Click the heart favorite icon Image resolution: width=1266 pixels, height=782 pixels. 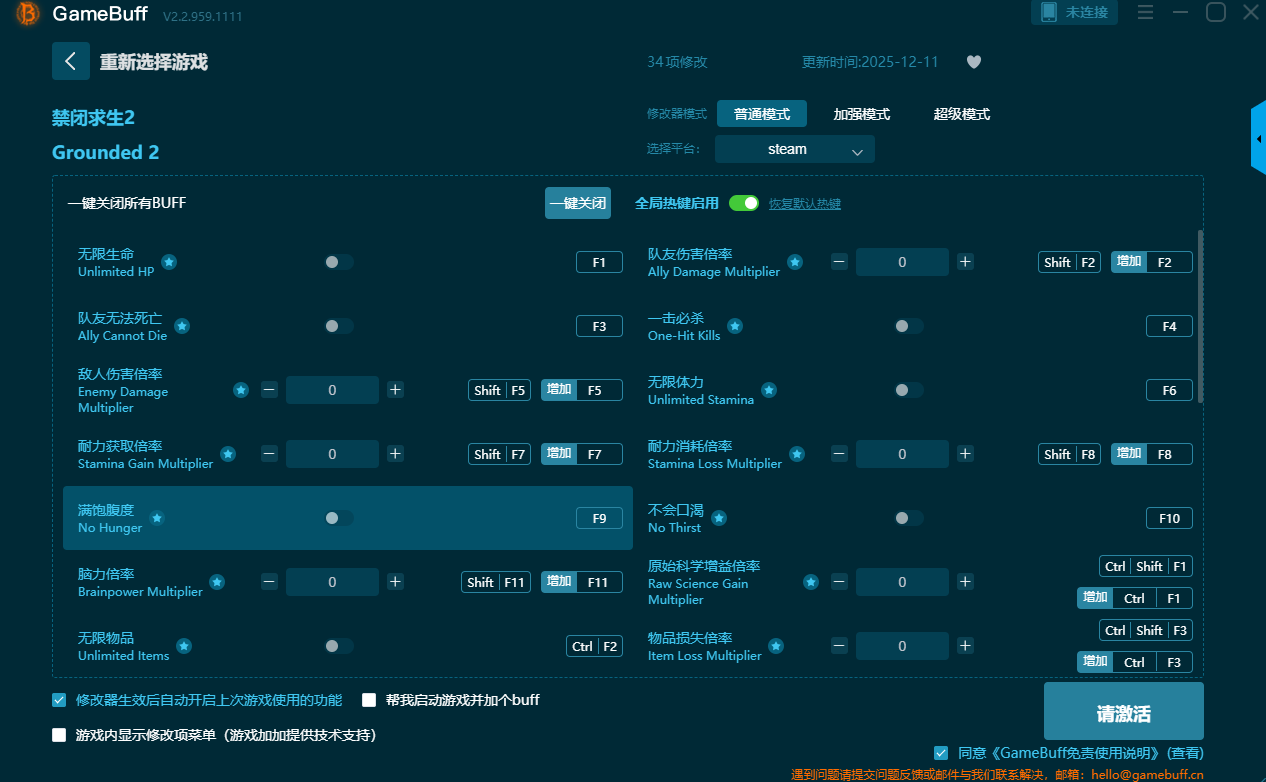point(974,62)
